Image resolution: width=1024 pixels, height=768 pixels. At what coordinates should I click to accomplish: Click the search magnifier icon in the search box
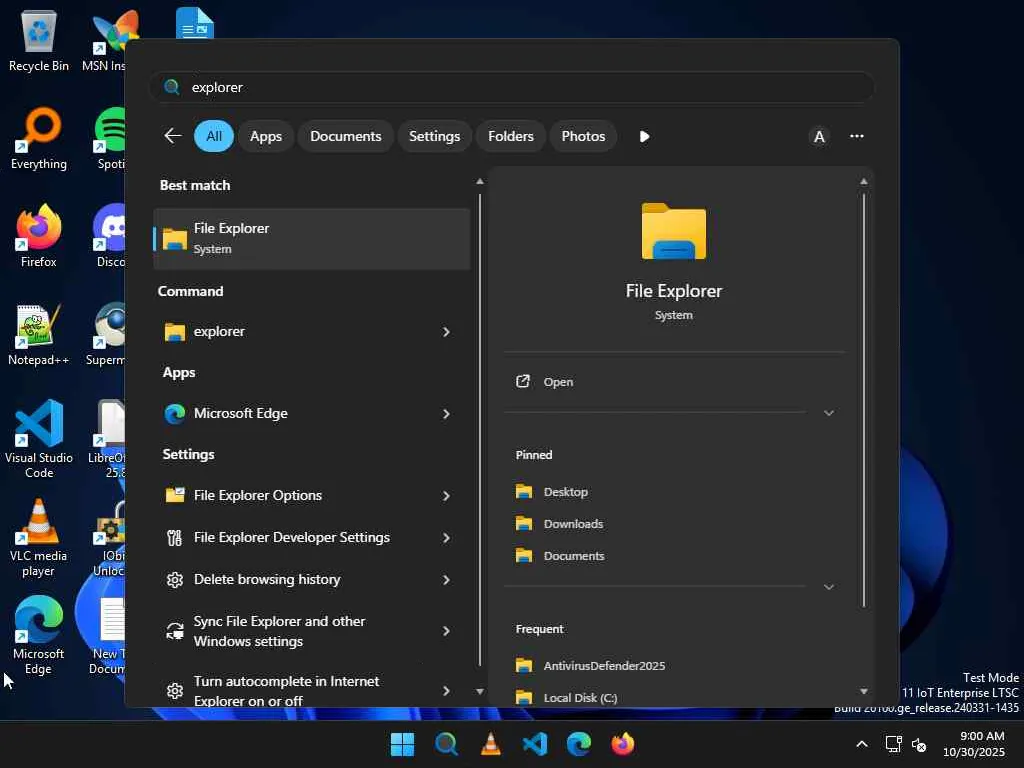(x=172, y=87)
